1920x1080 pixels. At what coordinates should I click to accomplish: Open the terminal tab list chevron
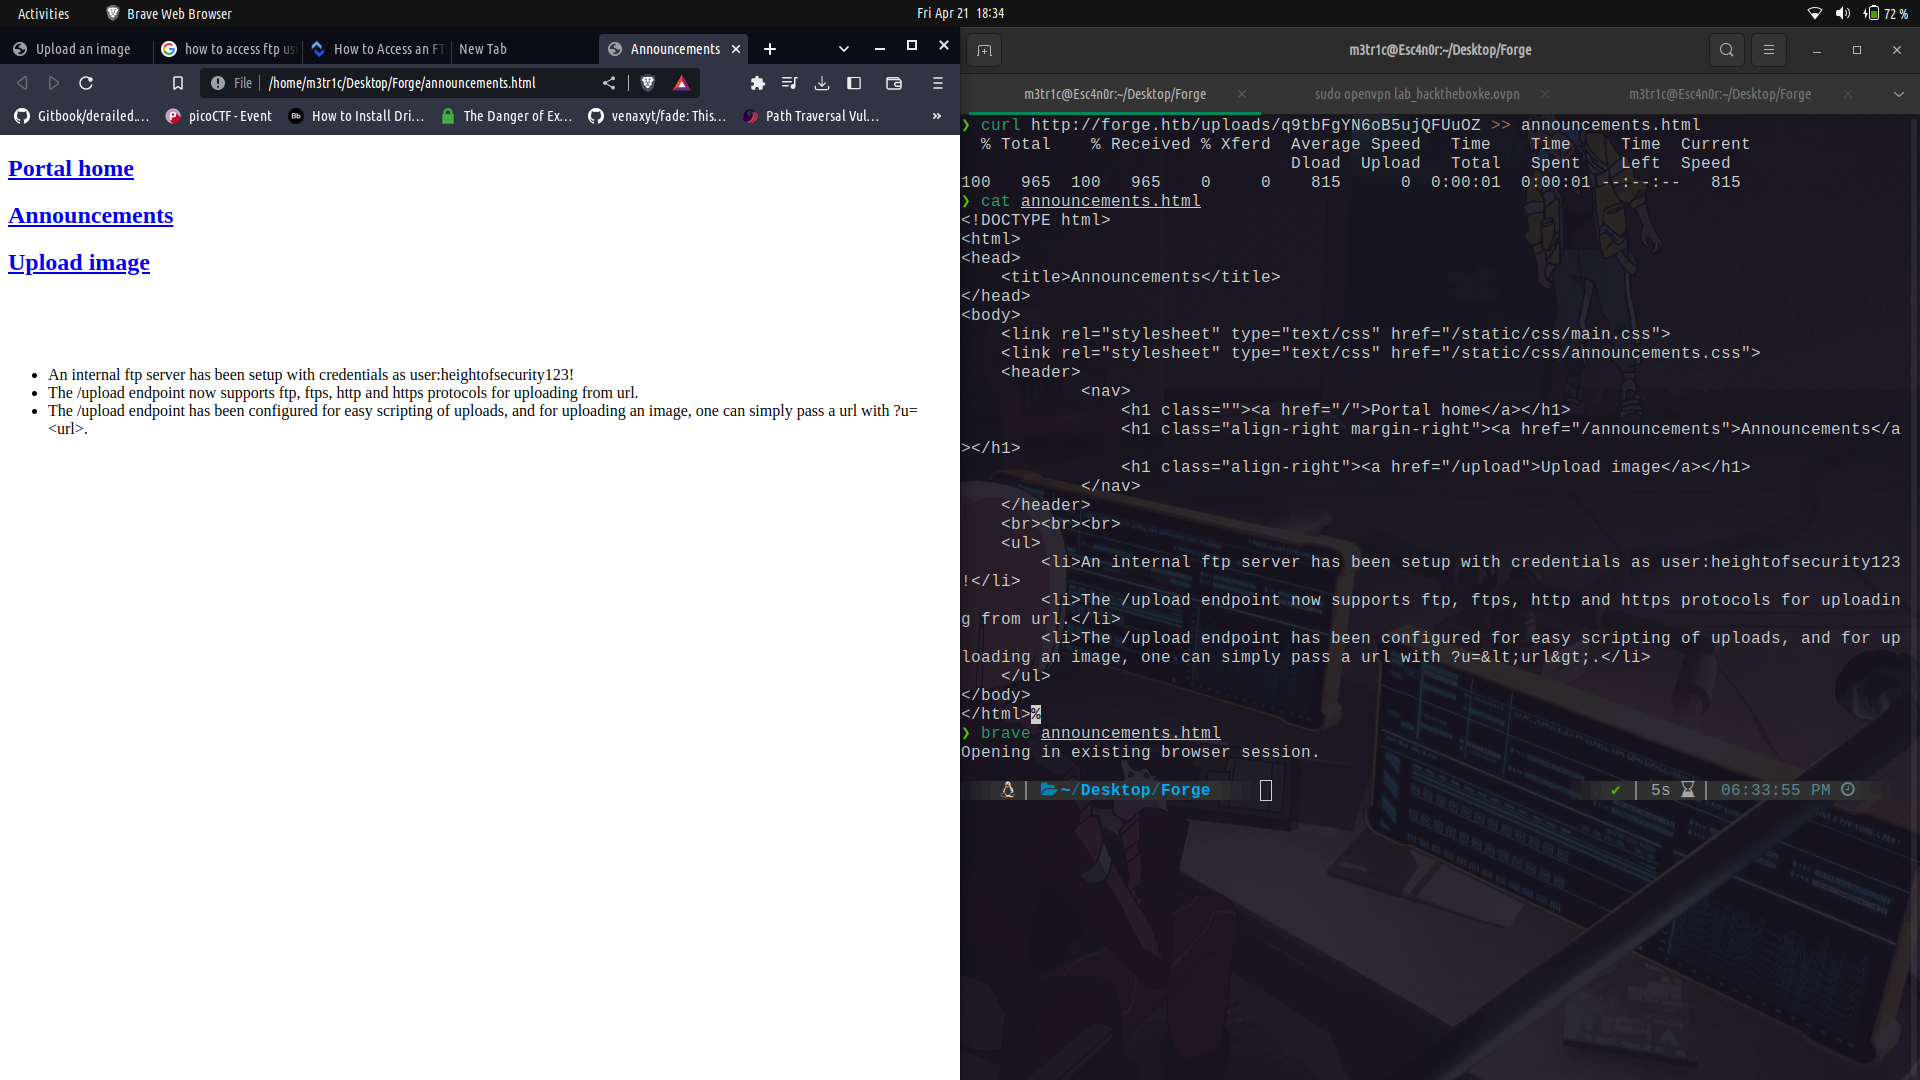[x=1898, y=94]
